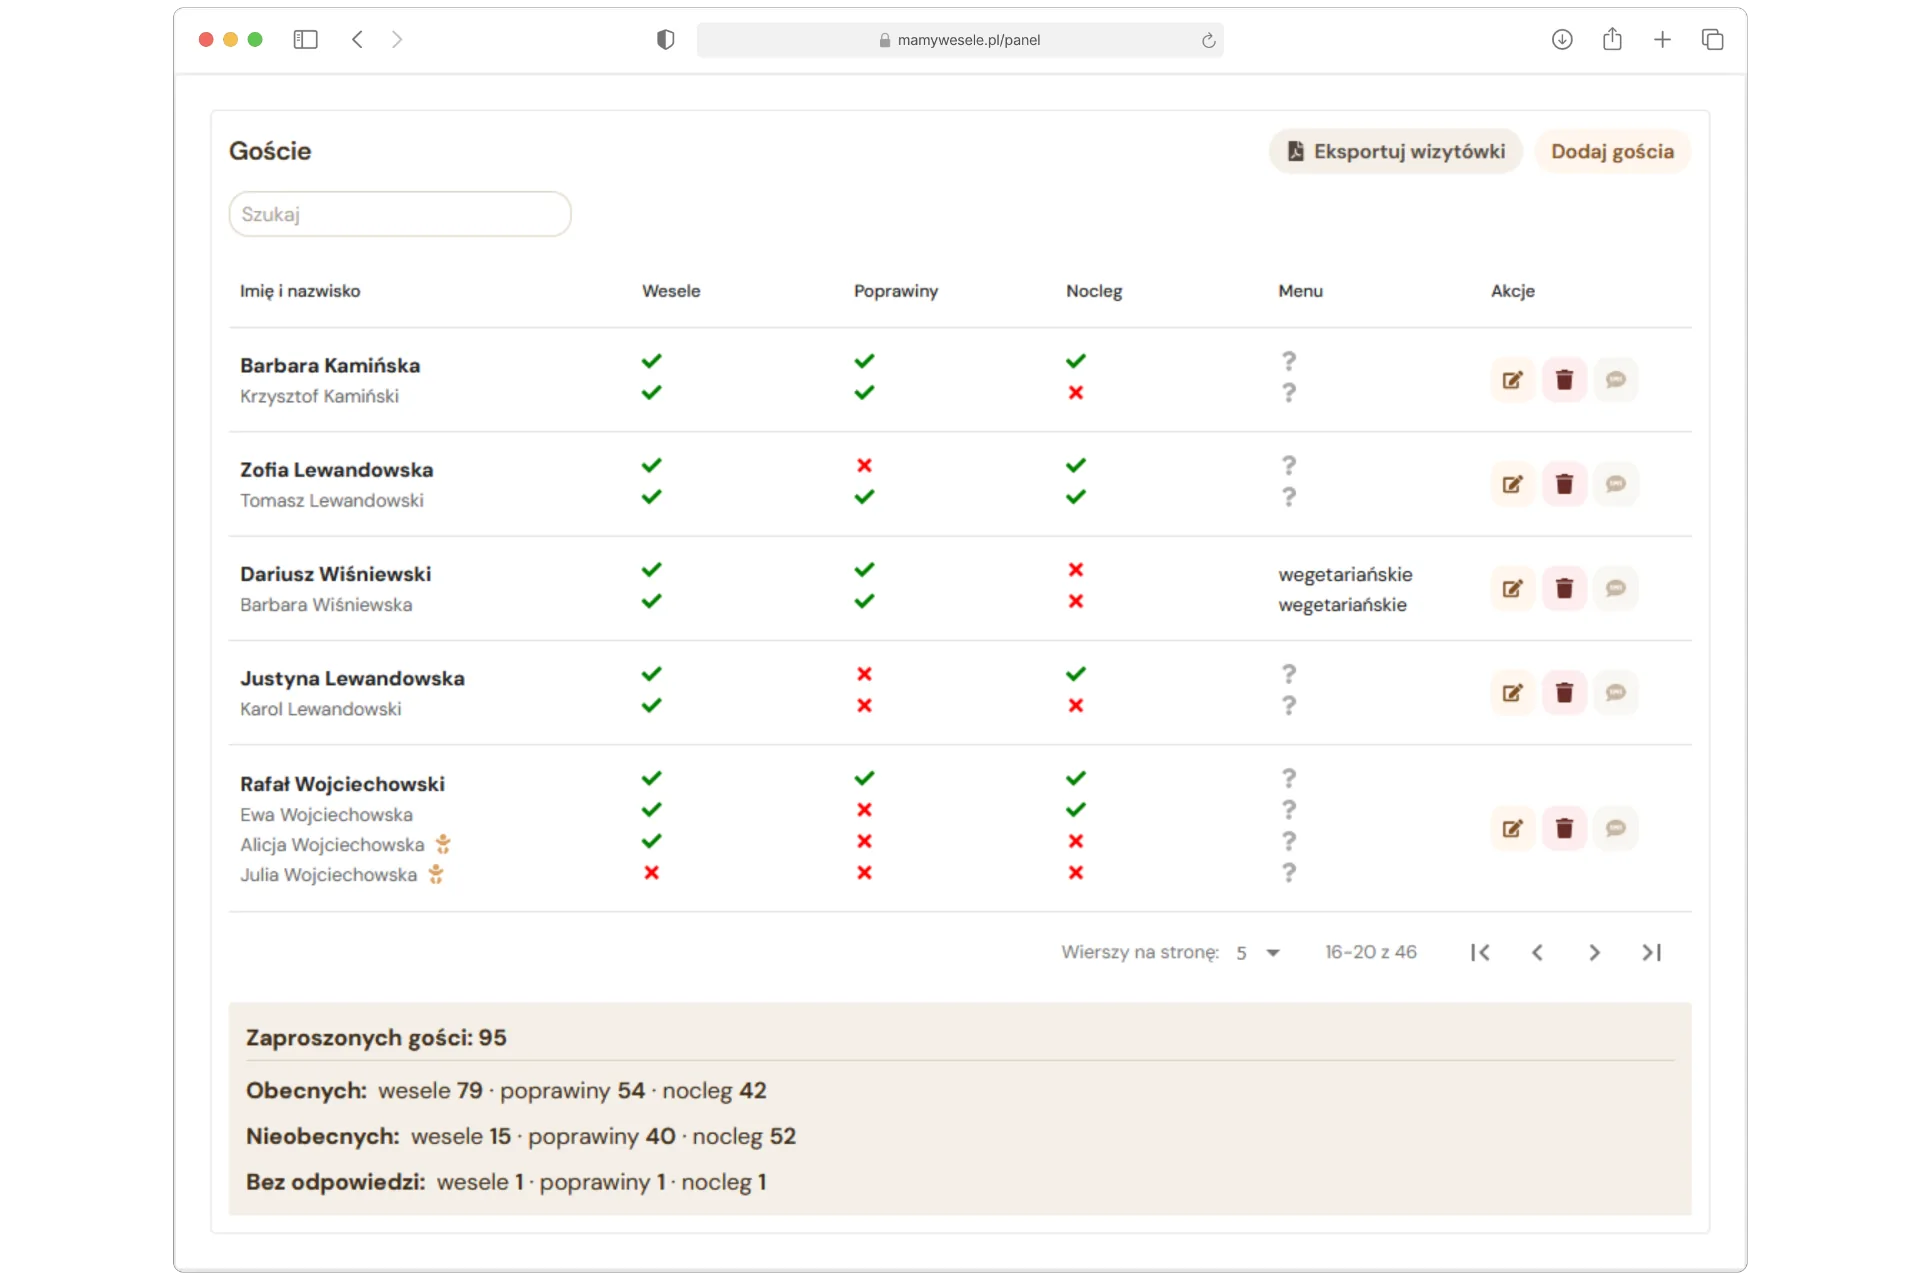Go to next page of guests
1920x1280 pixels.
click(1594, 952)
